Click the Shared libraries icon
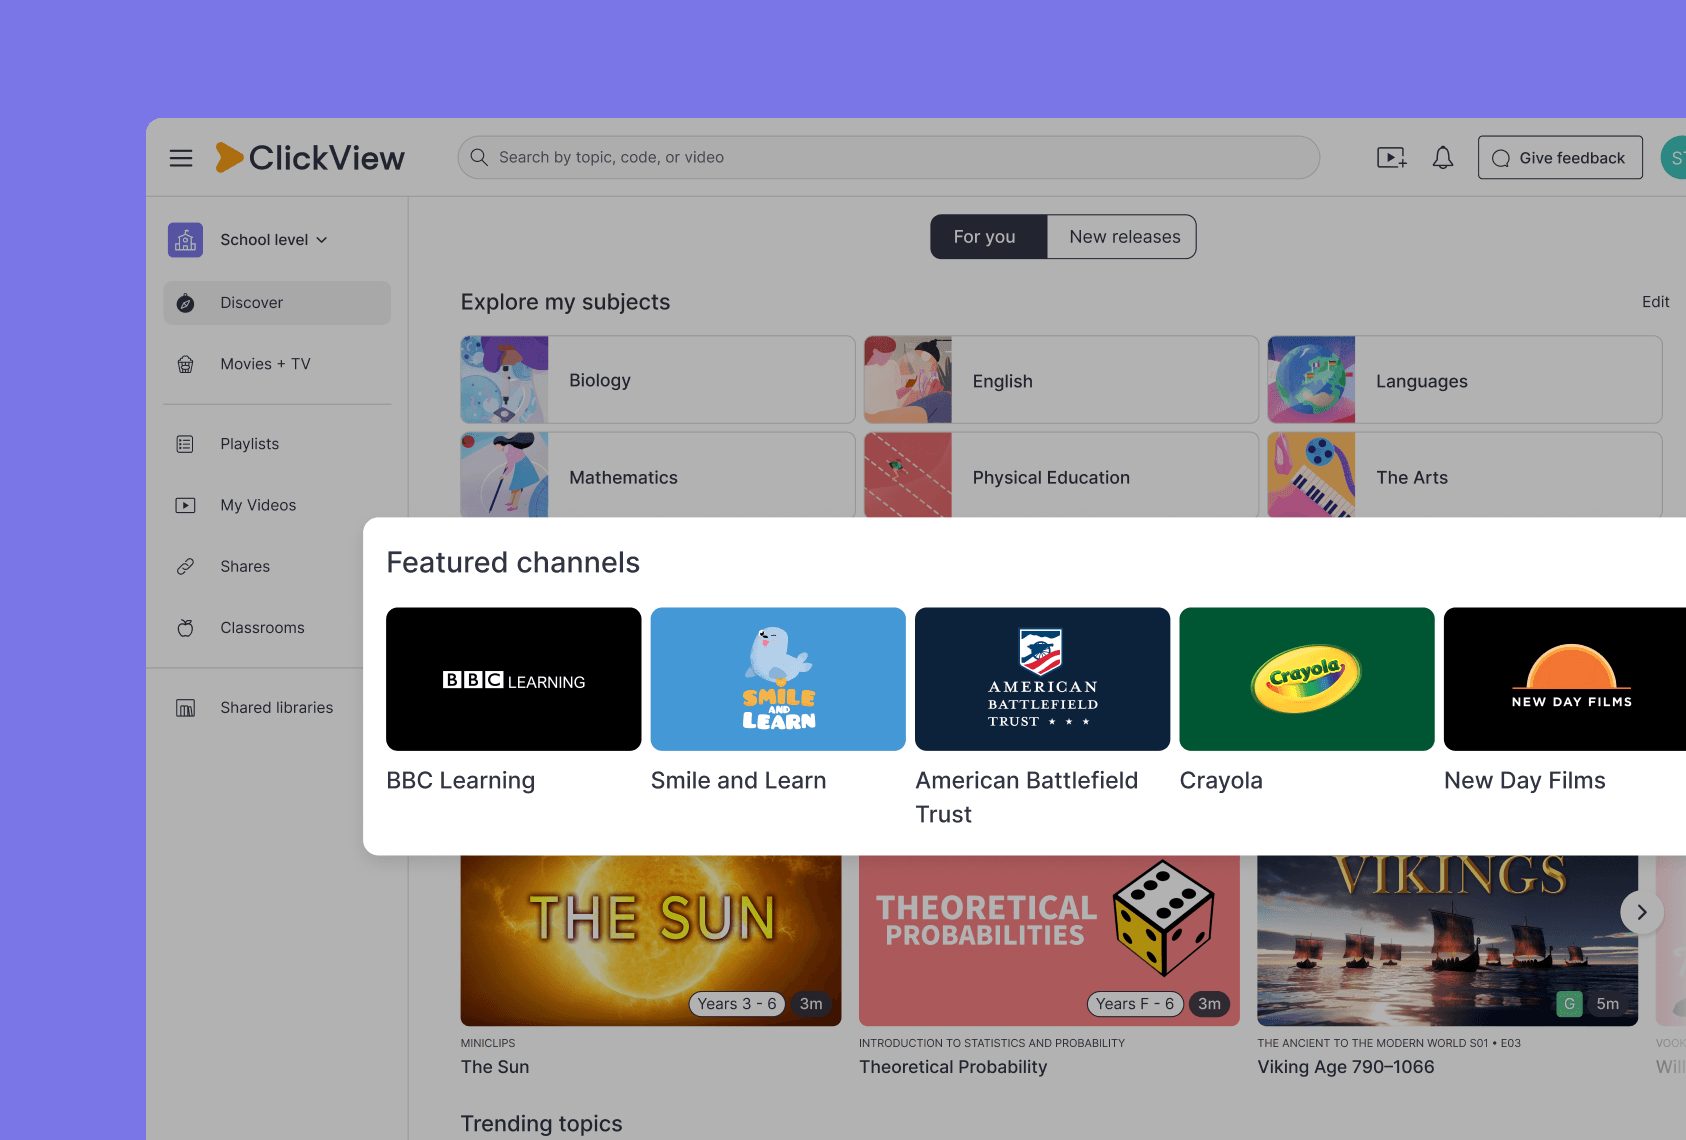This screenshot has height=1140, width=1686. (x=185, y=708)
